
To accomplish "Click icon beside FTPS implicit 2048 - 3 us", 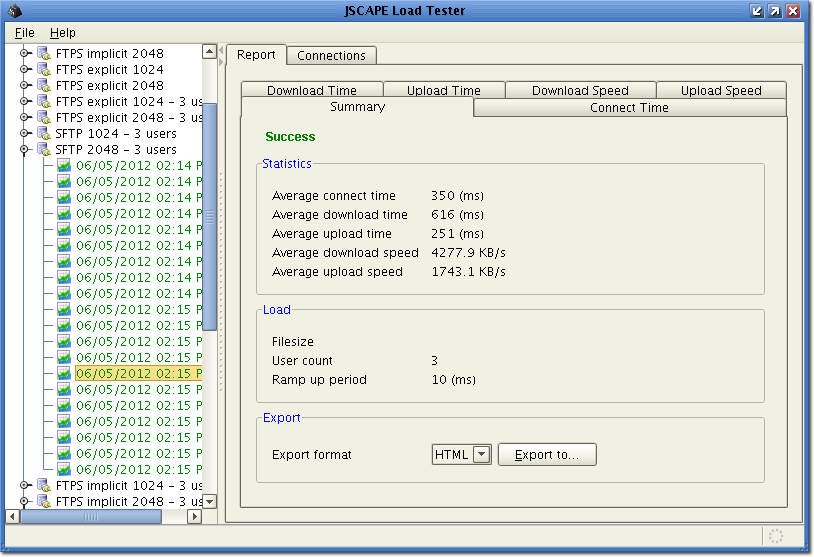I will click(44, 501).
